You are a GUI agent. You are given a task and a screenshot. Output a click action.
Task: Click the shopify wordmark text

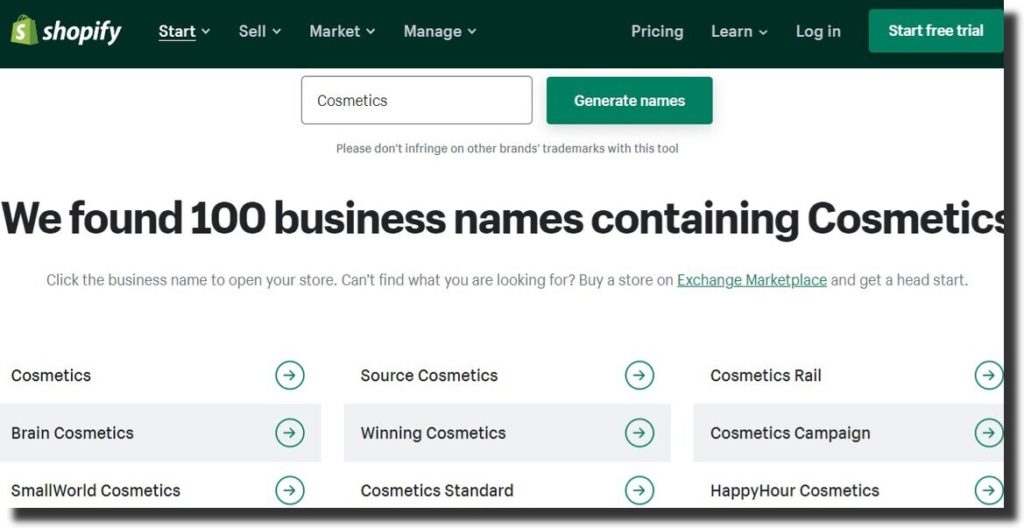point(82,31)
